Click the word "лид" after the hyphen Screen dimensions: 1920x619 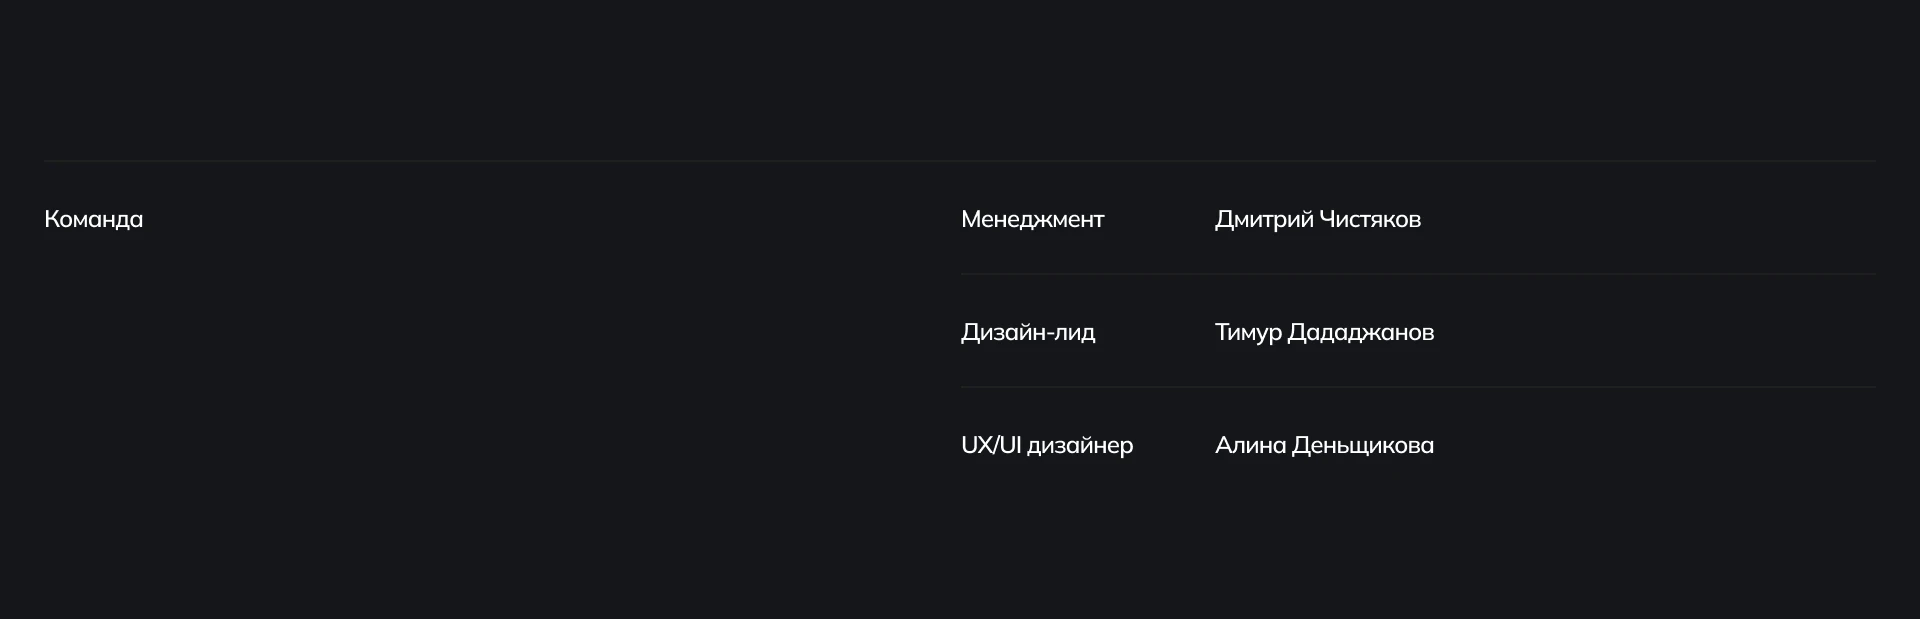pyautogui.click(x=1076, y=332)
